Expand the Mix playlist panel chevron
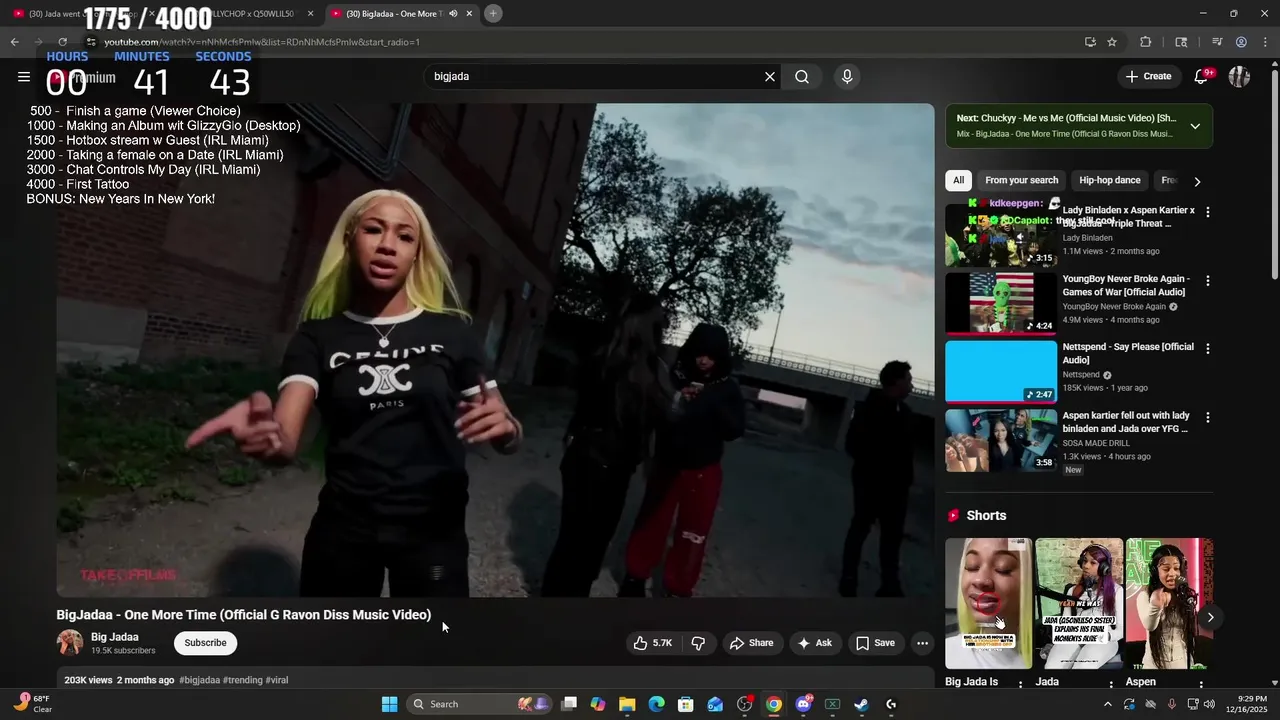 pos(1195,126)
